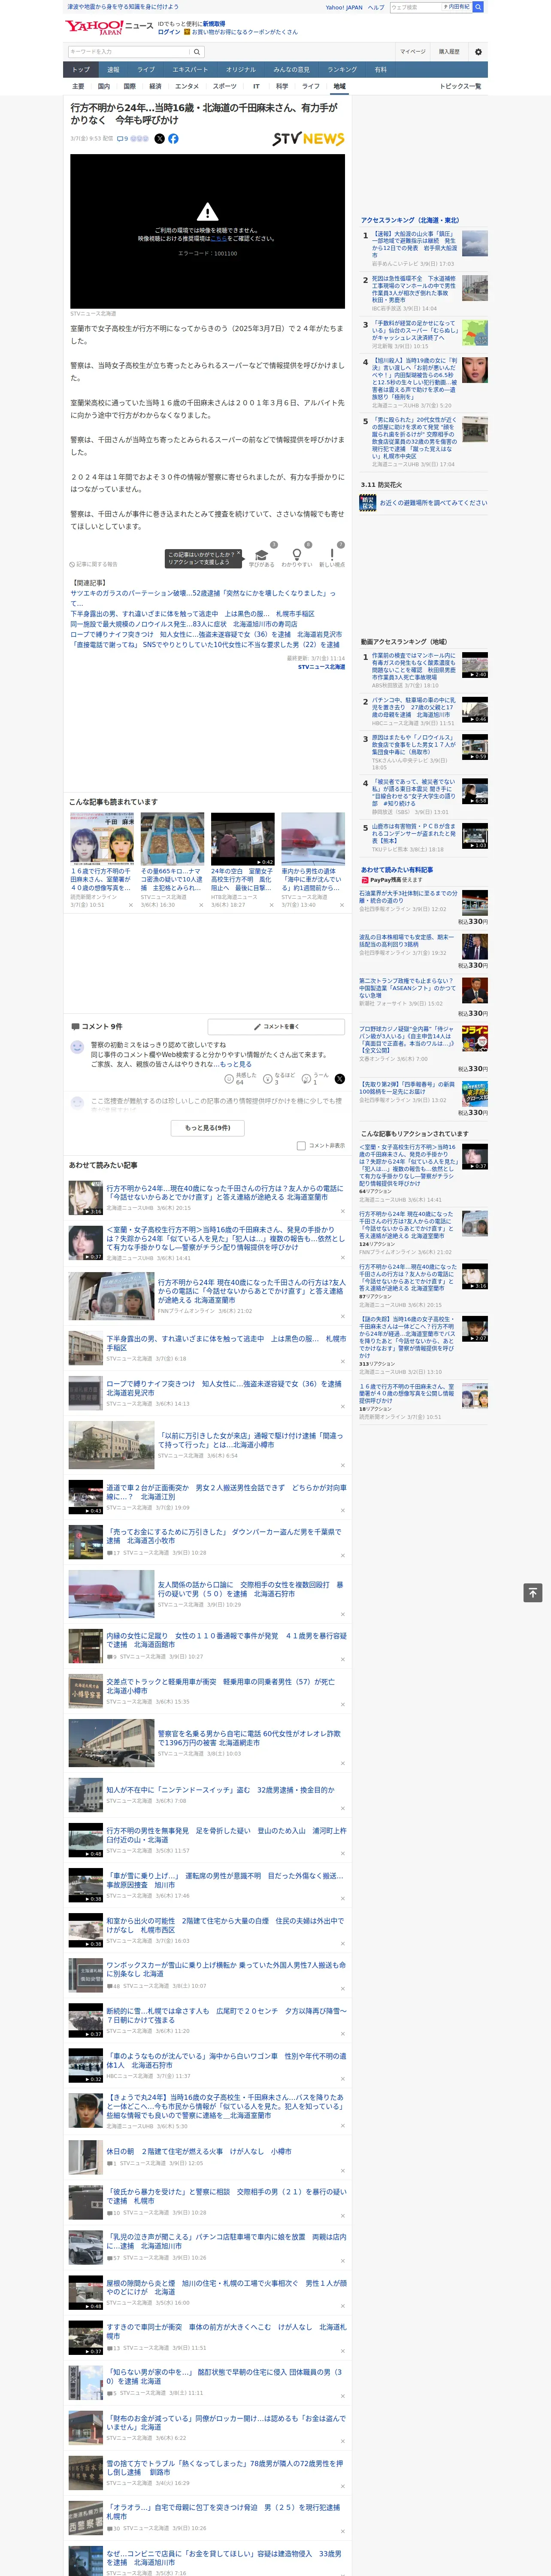Open the エキスパート tab
Image resolution: width=551 pixels, height=2576 pixels.
[190, 69]
